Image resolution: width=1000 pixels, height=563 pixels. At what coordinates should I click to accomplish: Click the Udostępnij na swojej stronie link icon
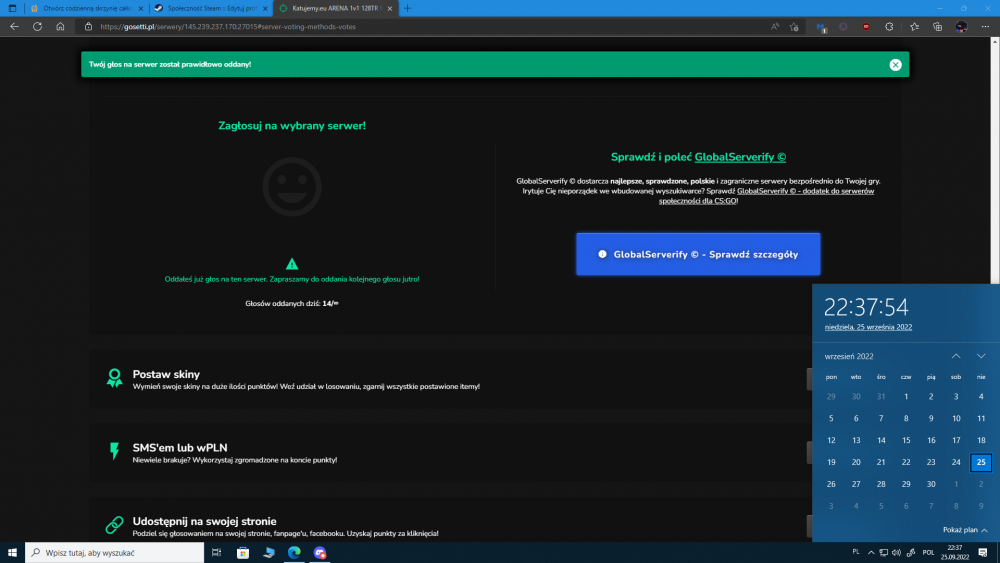[x=114, y=525]
